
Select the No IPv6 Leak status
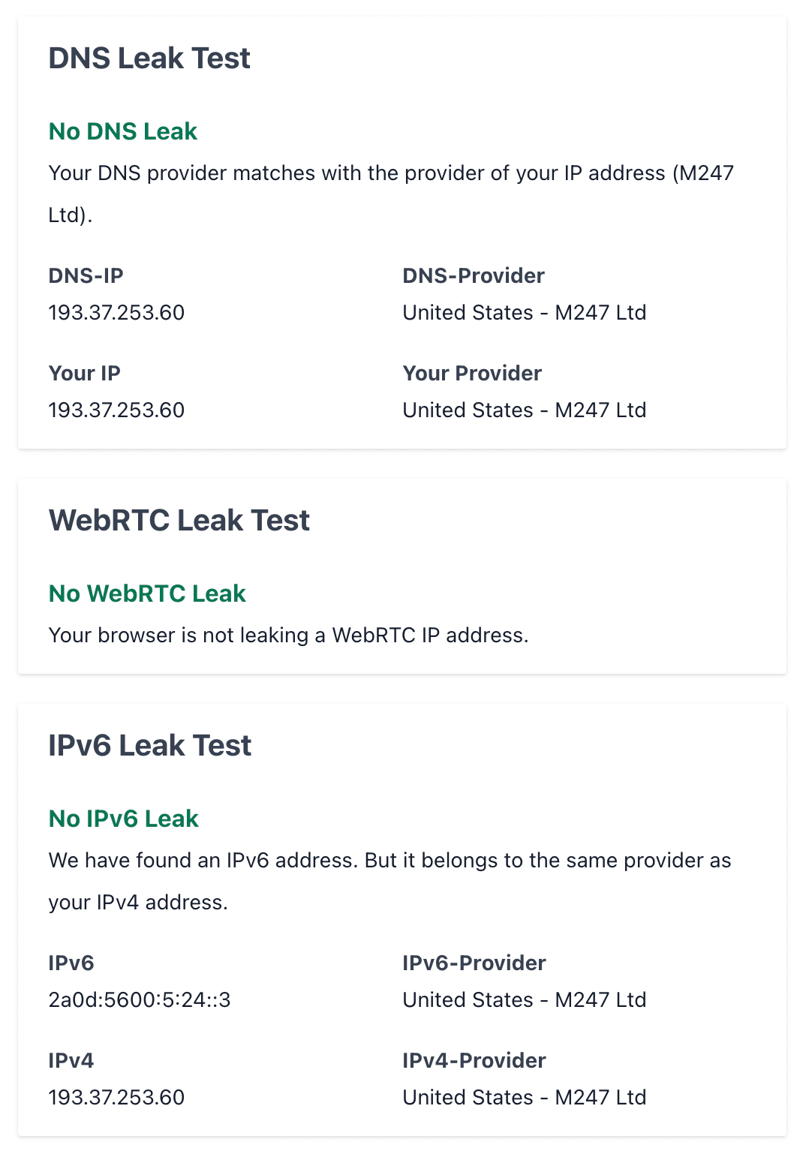(x=124, y=818)
